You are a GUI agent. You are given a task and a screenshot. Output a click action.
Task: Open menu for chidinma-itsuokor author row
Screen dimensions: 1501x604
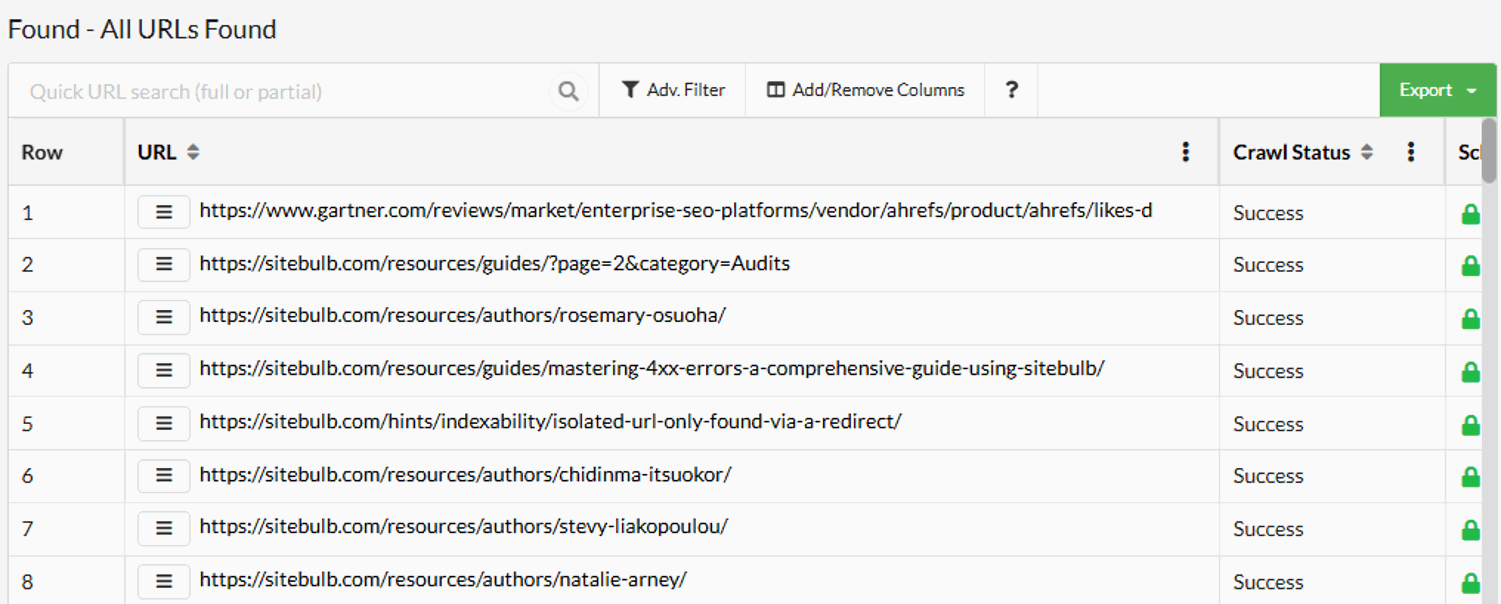(164, 475)
